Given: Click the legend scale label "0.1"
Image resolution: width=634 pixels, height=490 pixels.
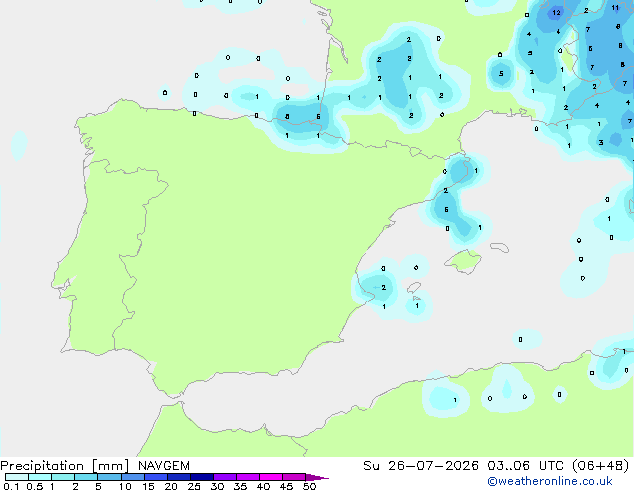Looking at the screenshot, I should [11, 486].
